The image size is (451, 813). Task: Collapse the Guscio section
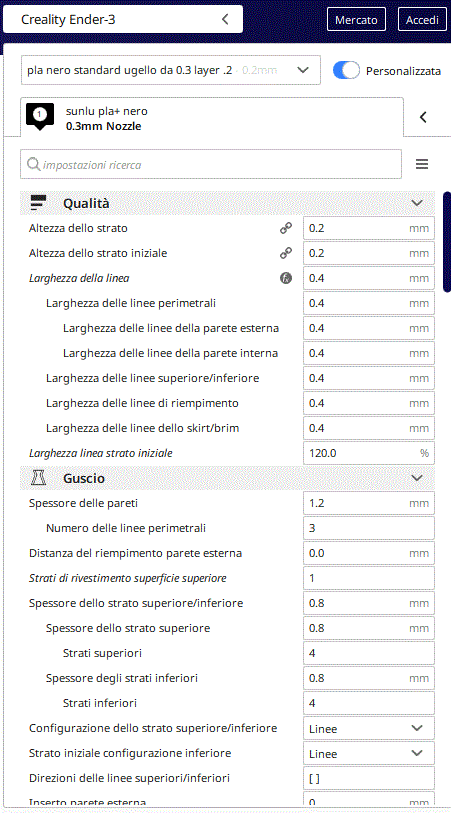click(417, 478)
